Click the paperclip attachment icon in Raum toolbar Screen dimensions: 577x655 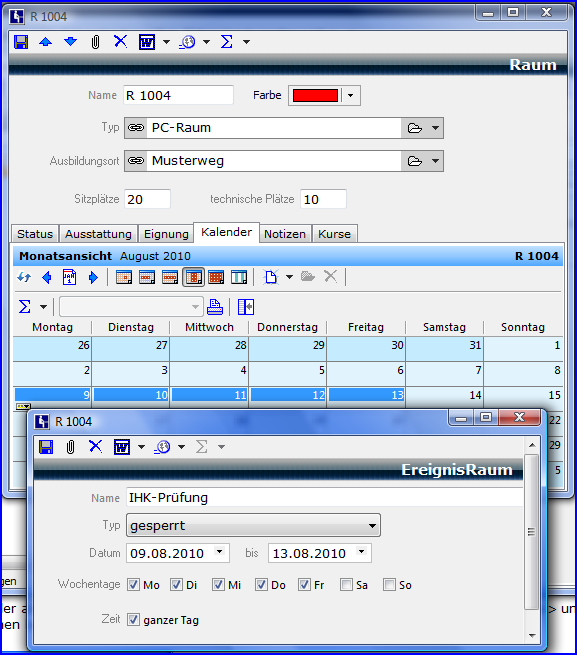95,42
